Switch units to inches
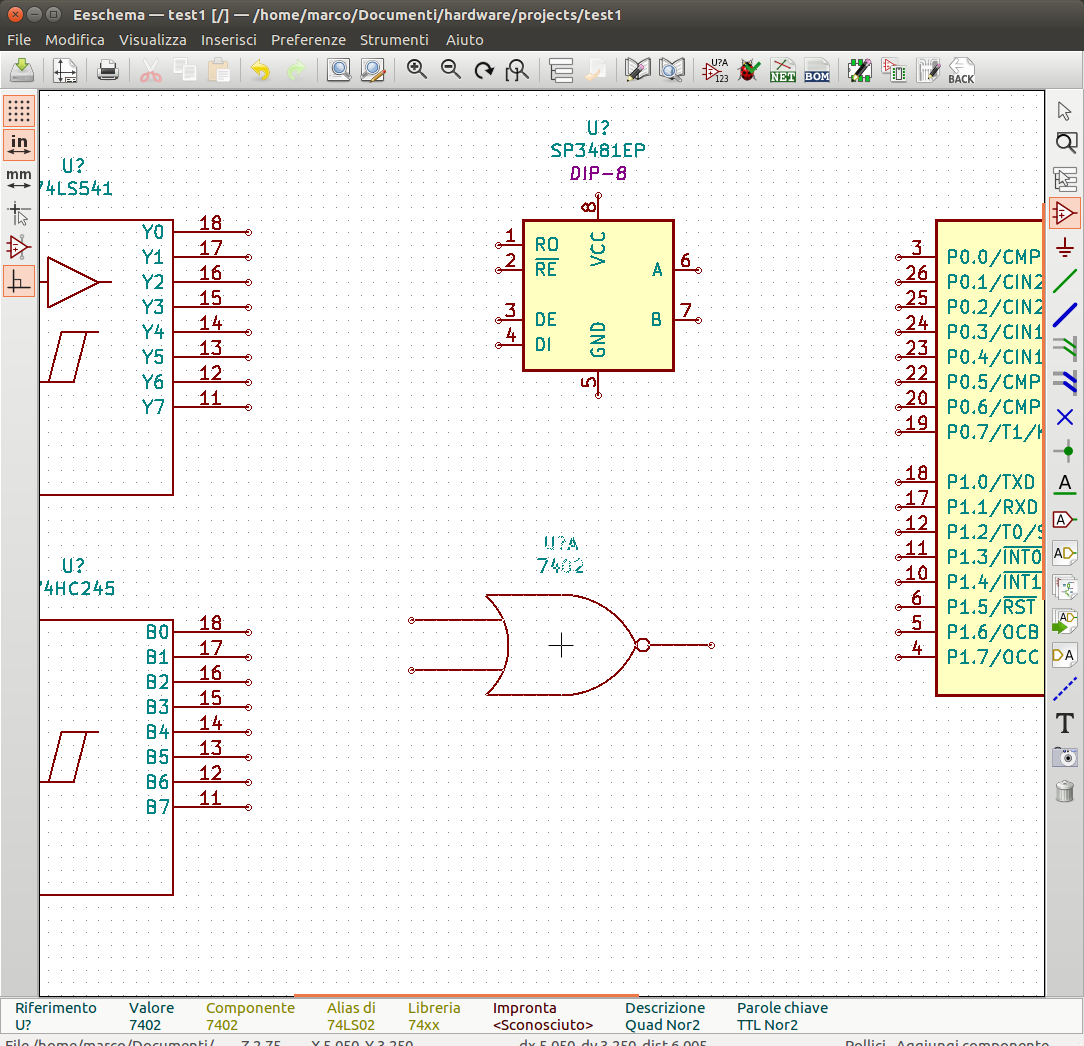Image resolution: width=1084 pixels, height=1046 pixels. (x=19, y=144)
